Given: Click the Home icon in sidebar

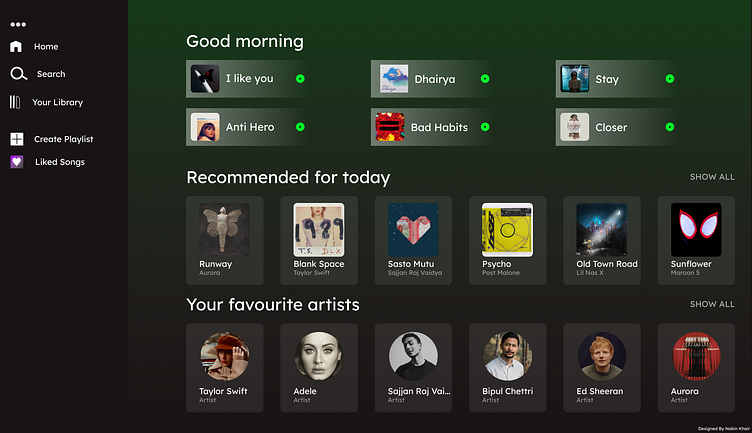Looking at the screenshot, I should 16,46.
